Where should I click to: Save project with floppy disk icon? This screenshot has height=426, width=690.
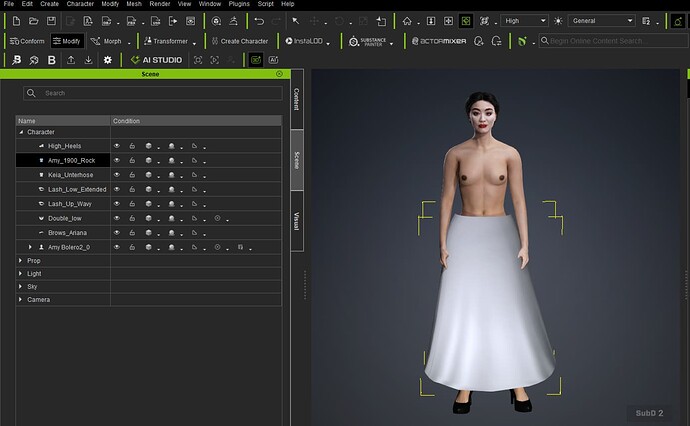pos(51,21)
